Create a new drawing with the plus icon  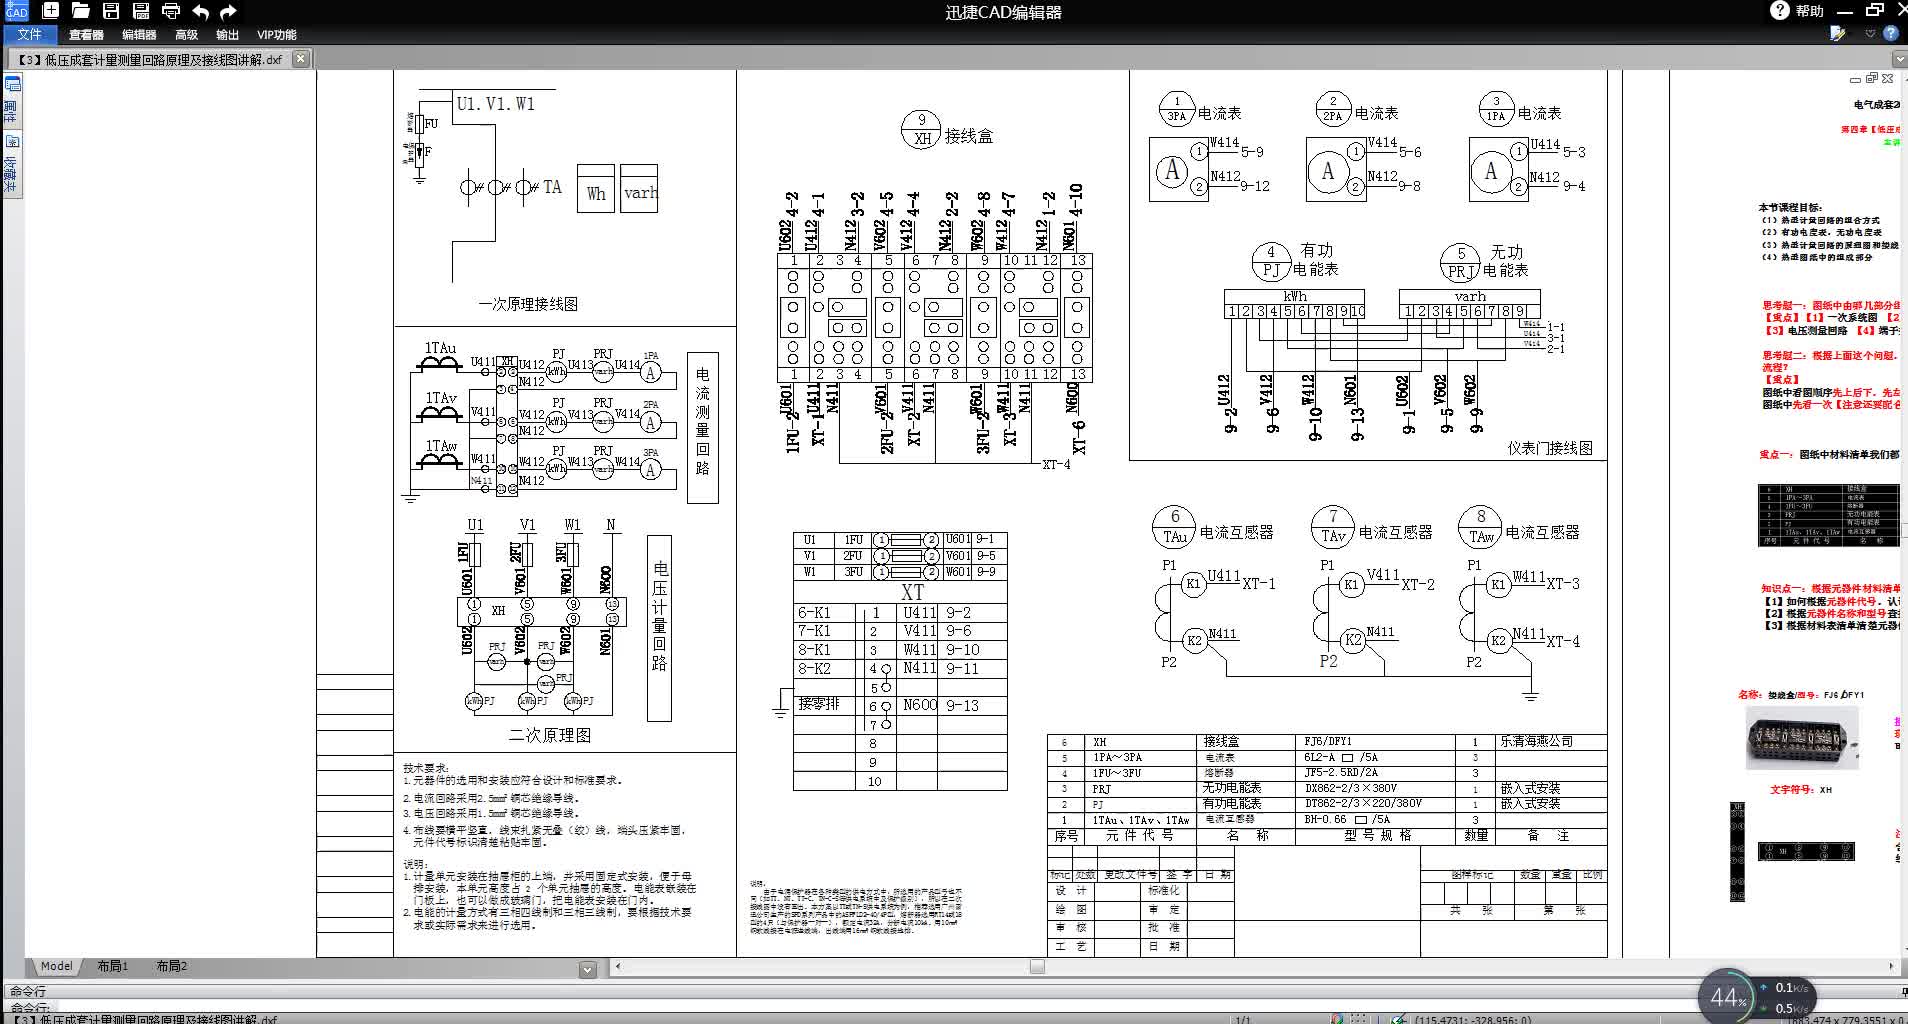pyautogui.click(x=50, y=11)
